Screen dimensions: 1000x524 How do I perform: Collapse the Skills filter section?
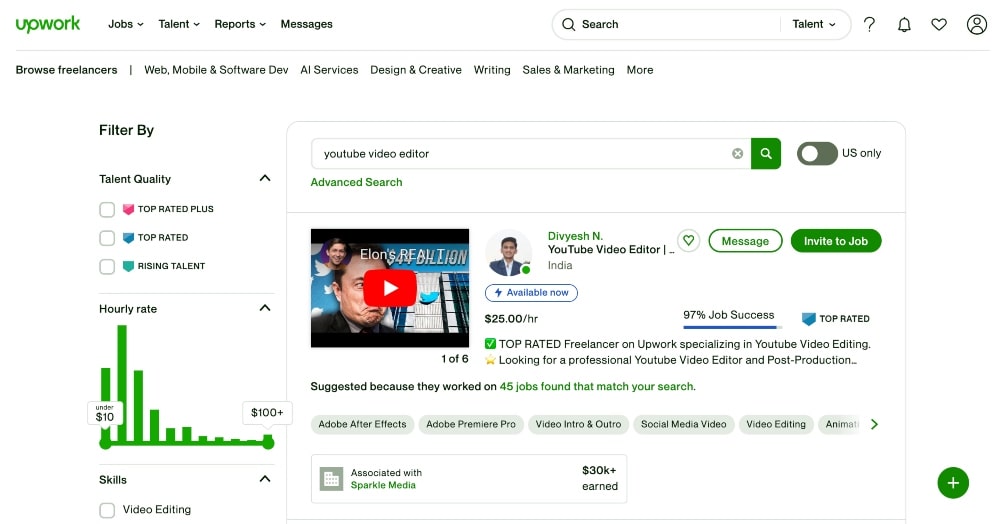click(265, 479)
